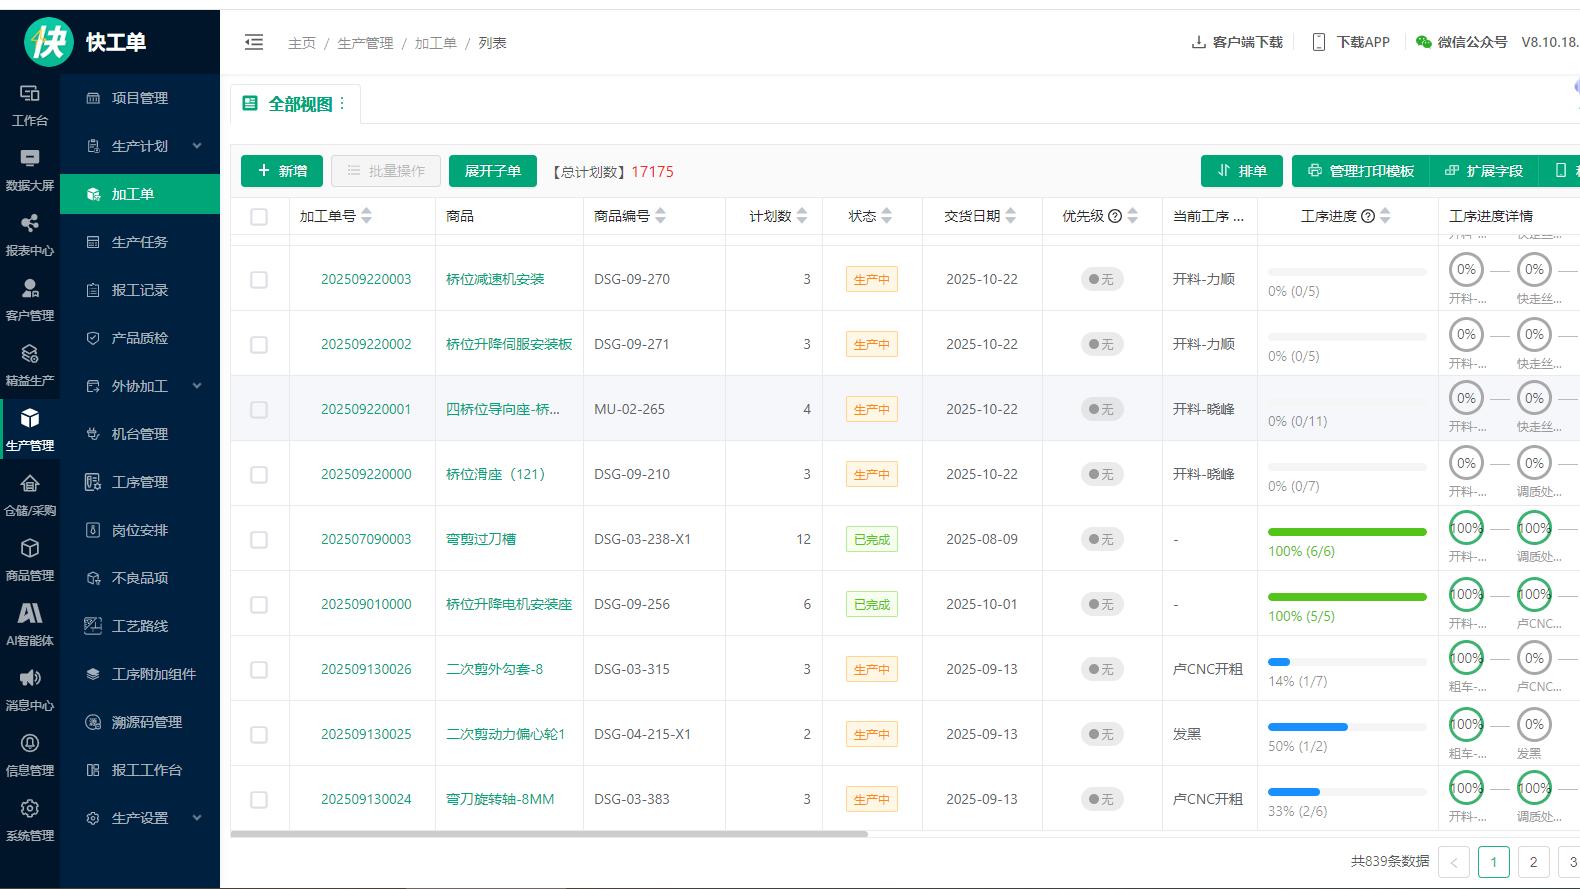The height and width of the screenshot is (889, 1580).
Task: Open order link 202509130026
Action: click(x=366, y=669)
